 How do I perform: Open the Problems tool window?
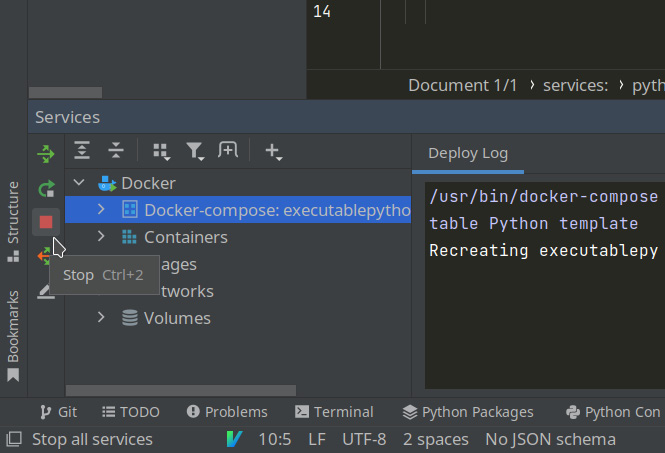tap(227, 412)
